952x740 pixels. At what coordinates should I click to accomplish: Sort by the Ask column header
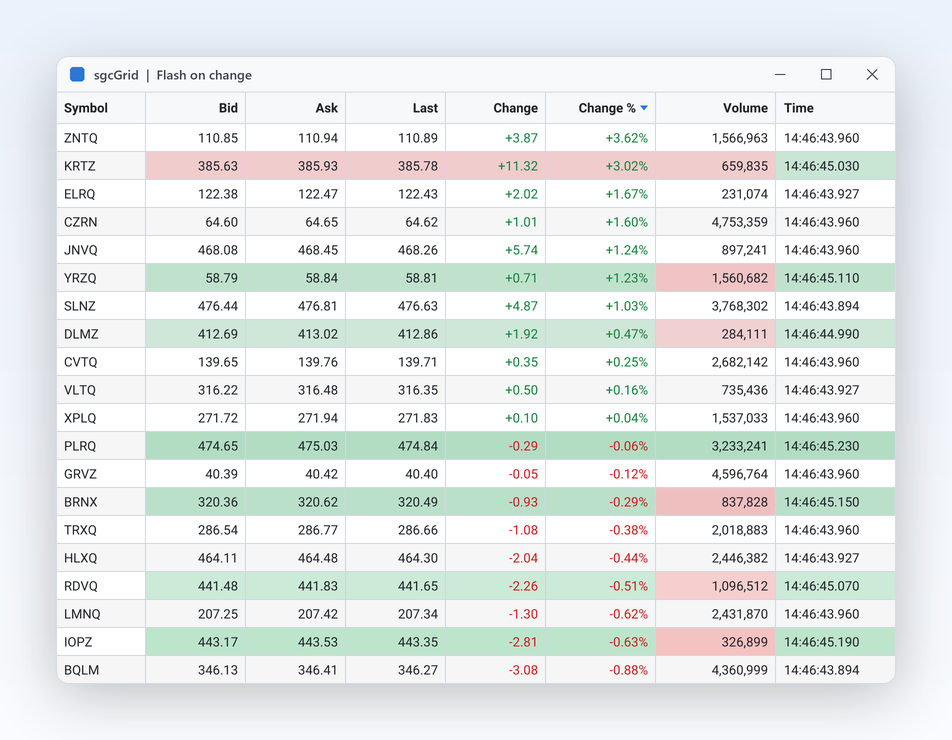(x=296, y=108)
